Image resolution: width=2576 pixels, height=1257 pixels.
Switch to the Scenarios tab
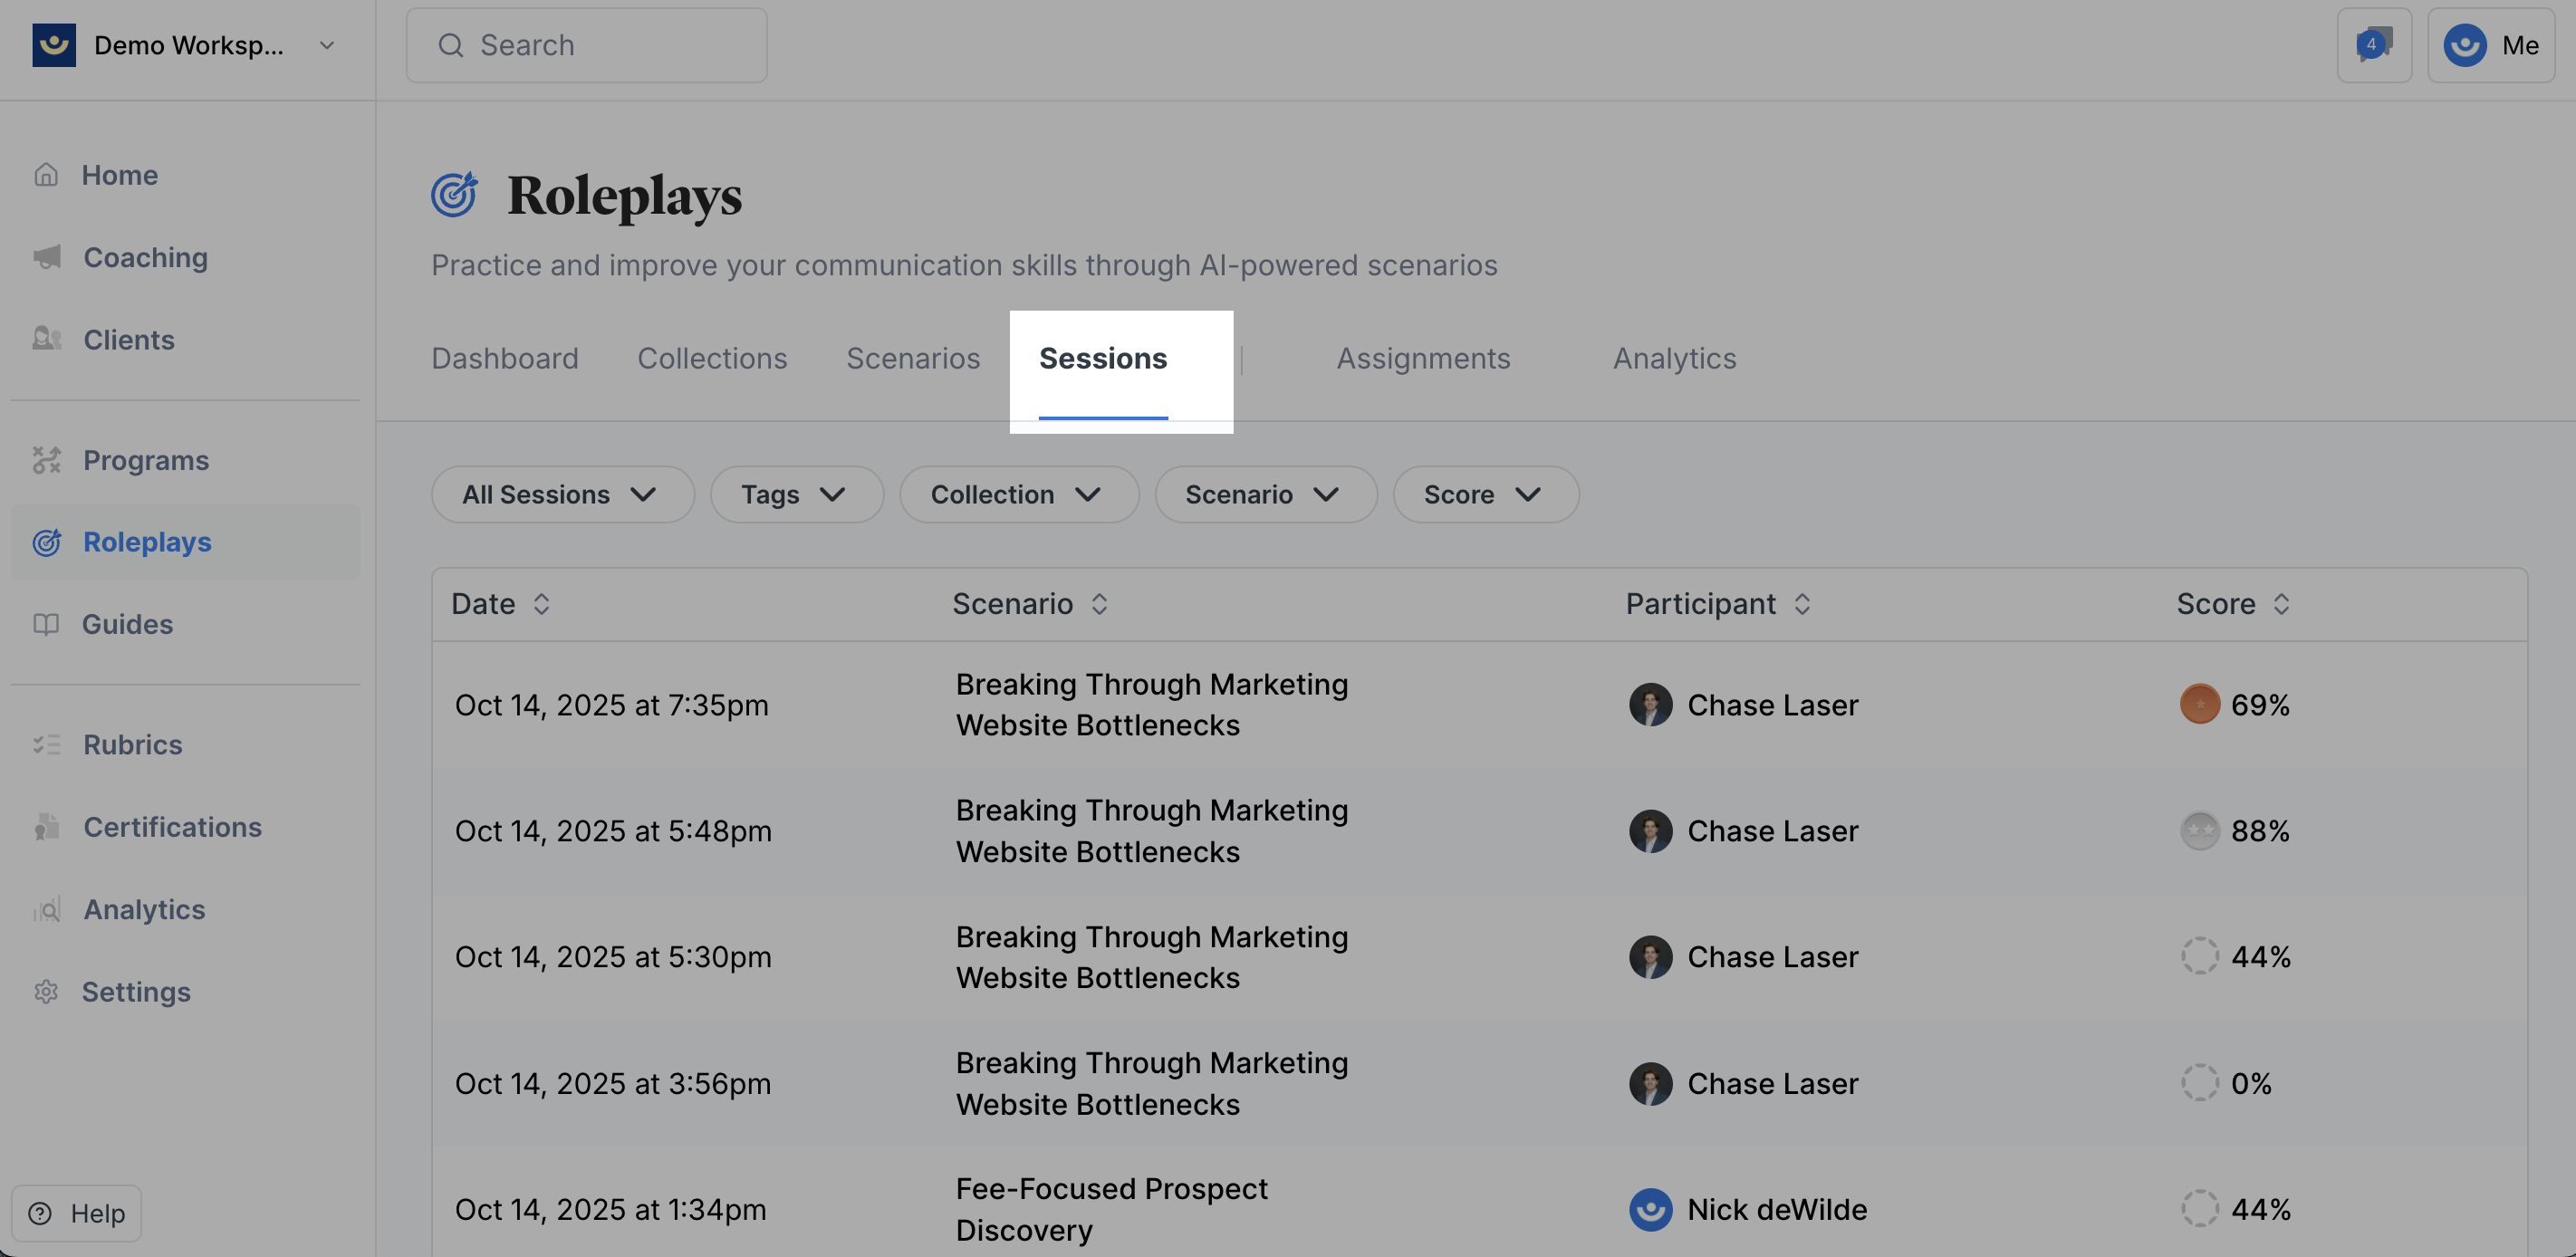point(912,359)
